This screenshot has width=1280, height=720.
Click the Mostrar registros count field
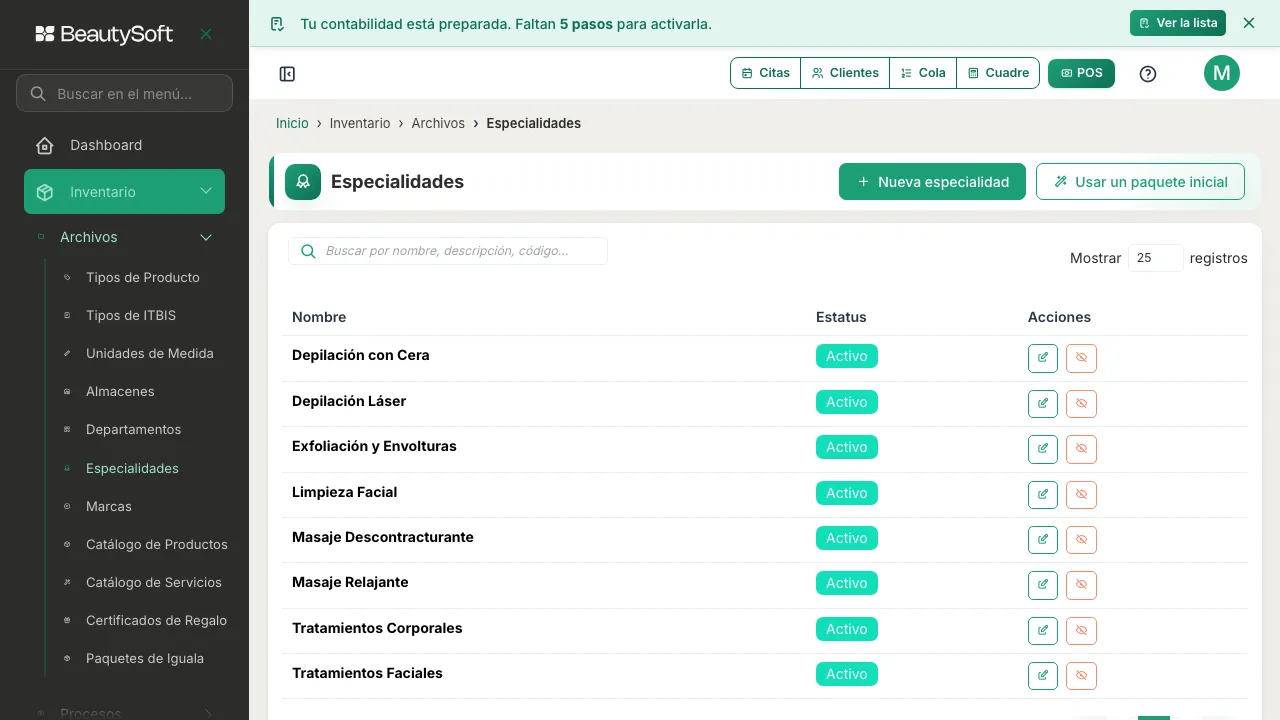coord(1155,258)
